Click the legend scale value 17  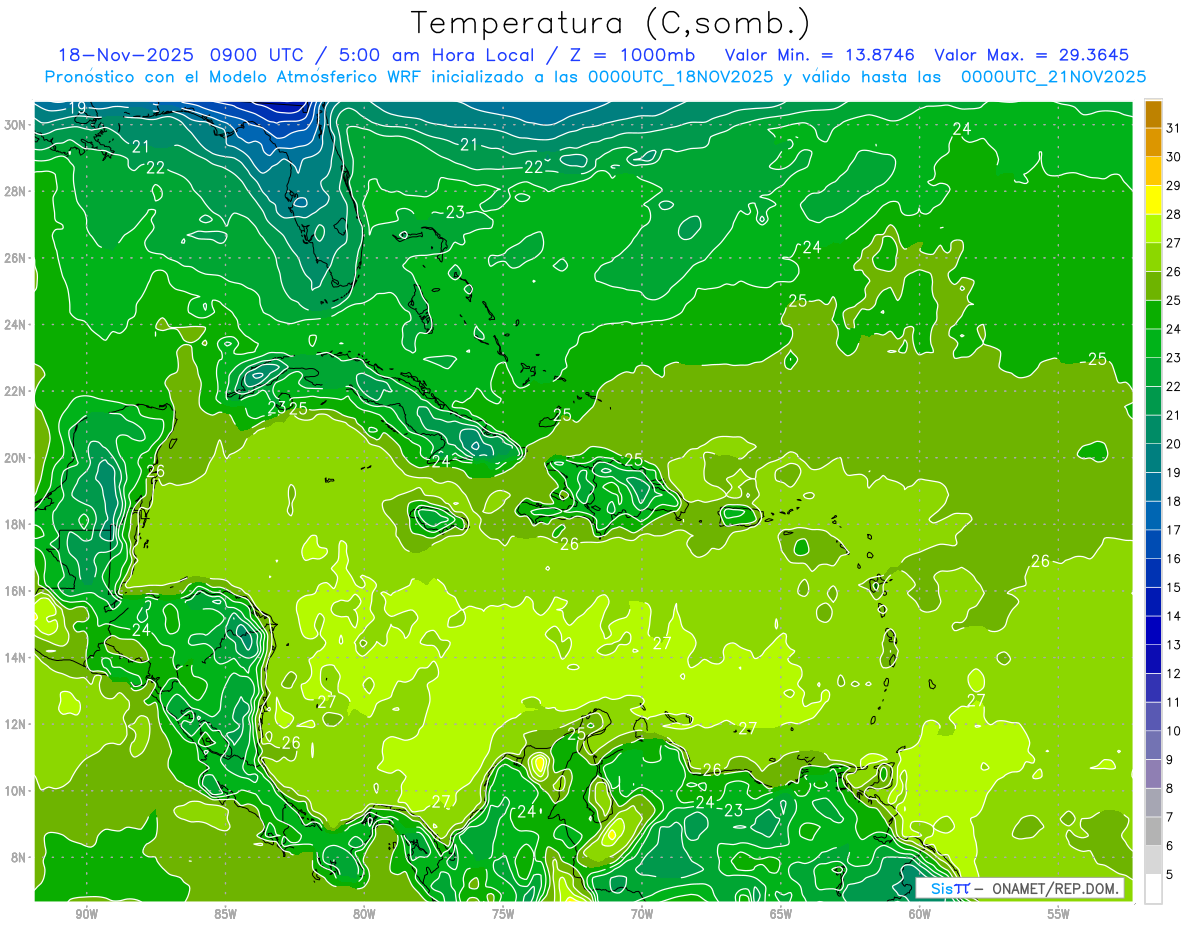(1174, 530)
